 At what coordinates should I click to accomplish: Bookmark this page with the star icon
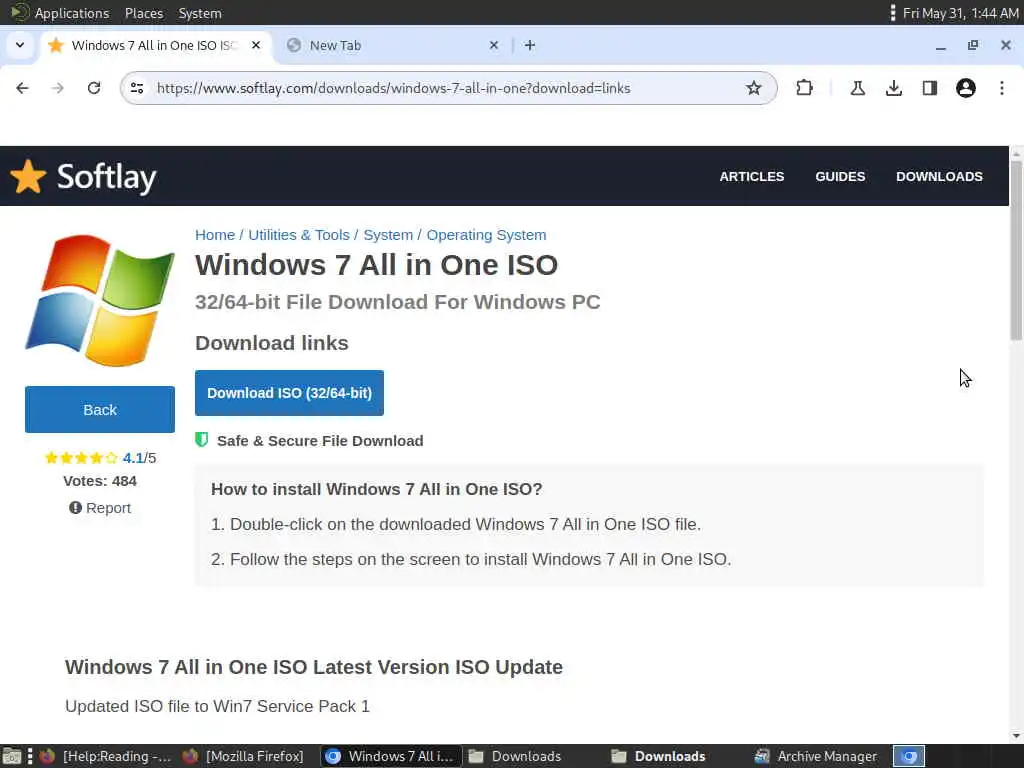point(754,88)
